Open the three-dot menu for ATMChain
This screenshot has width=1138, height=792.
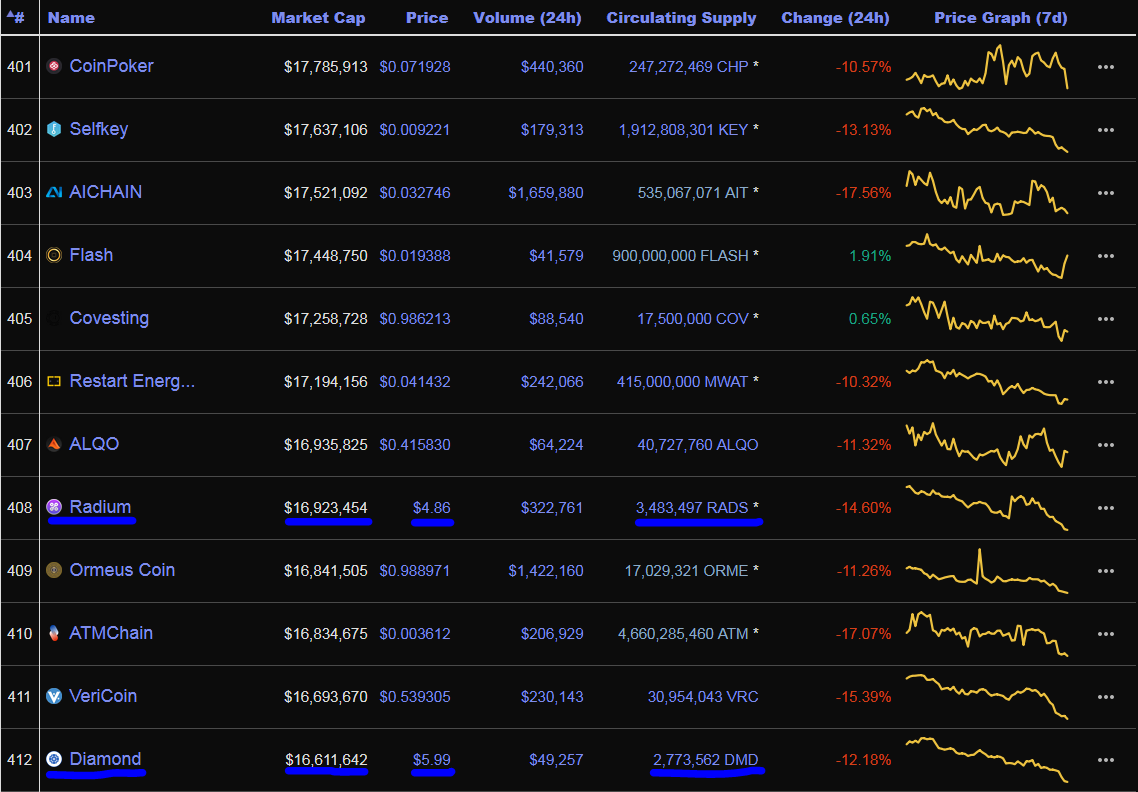1106,634
